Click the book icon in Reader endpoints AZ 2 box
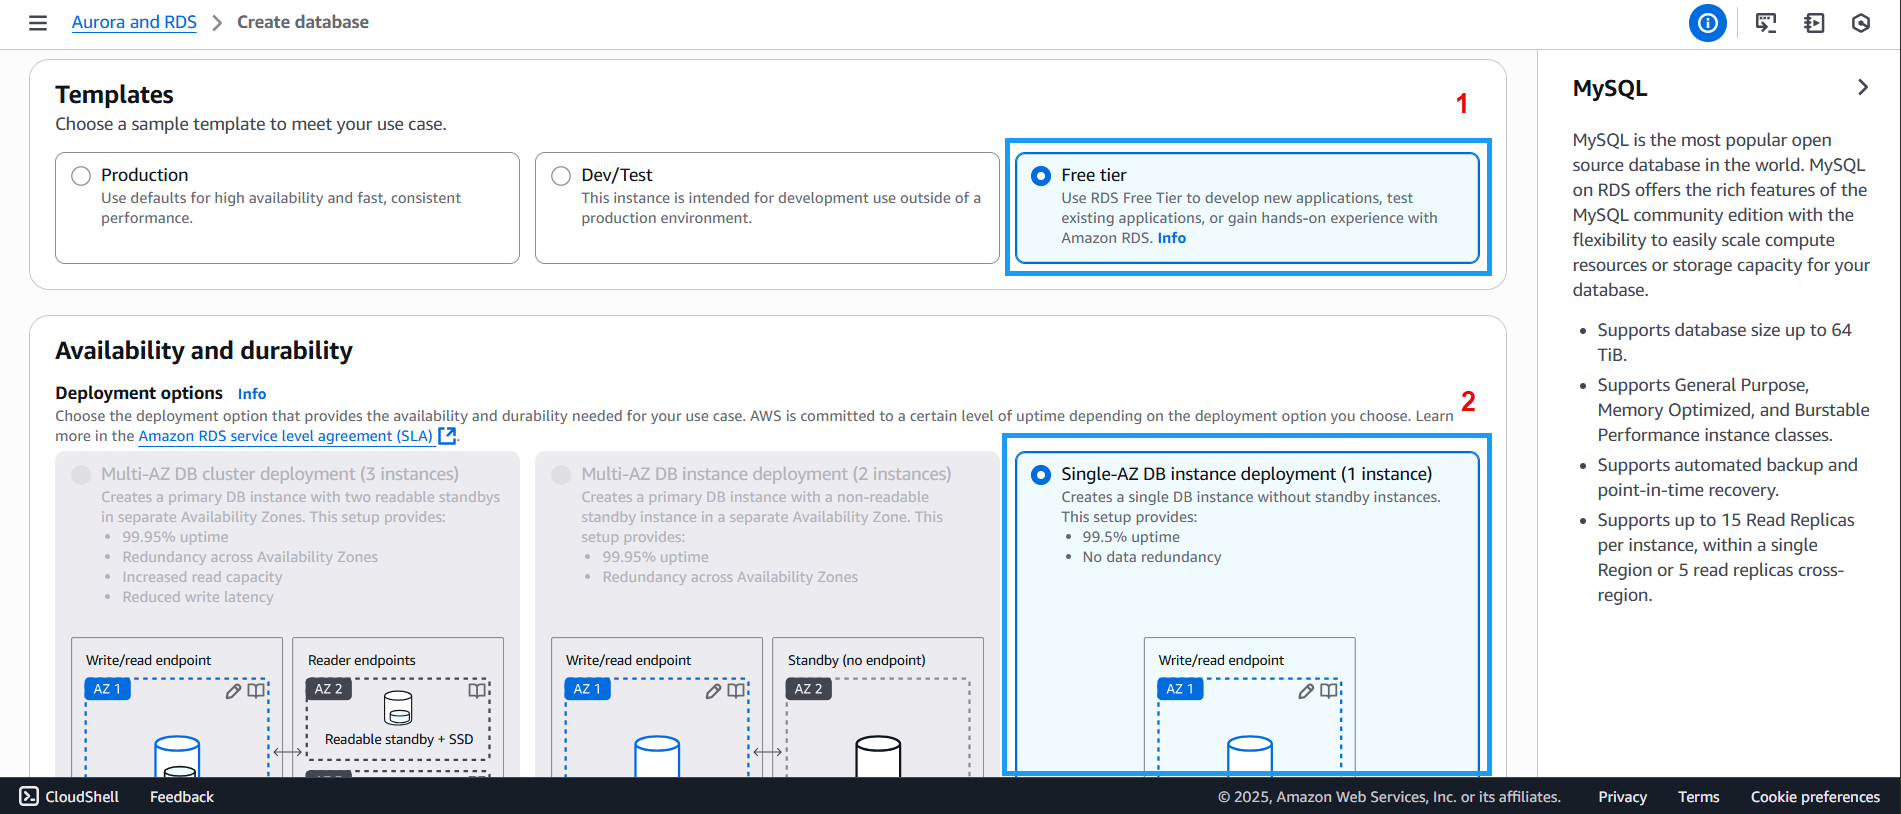The image size is (1901, 814). [x=477, y=690]
